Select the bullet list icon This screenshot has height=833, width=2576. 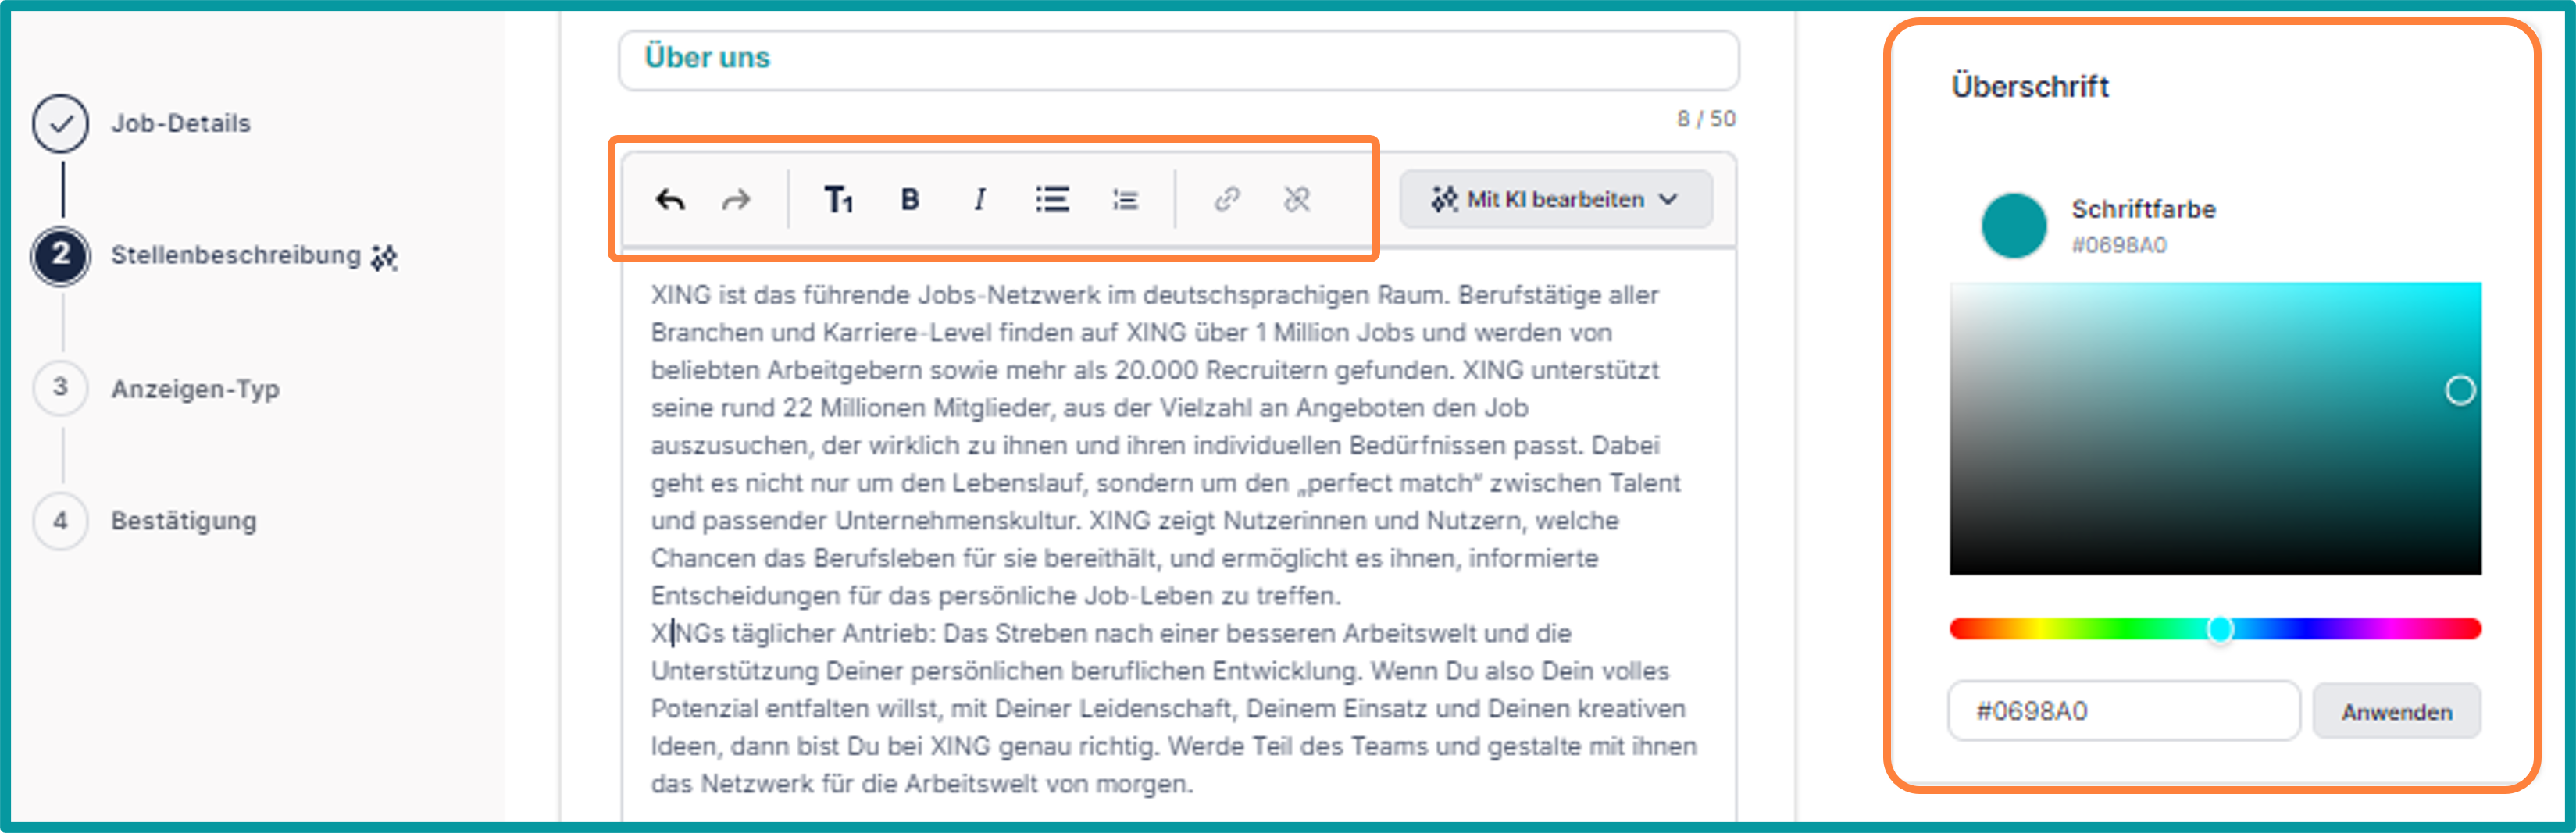click(1053, 199)
